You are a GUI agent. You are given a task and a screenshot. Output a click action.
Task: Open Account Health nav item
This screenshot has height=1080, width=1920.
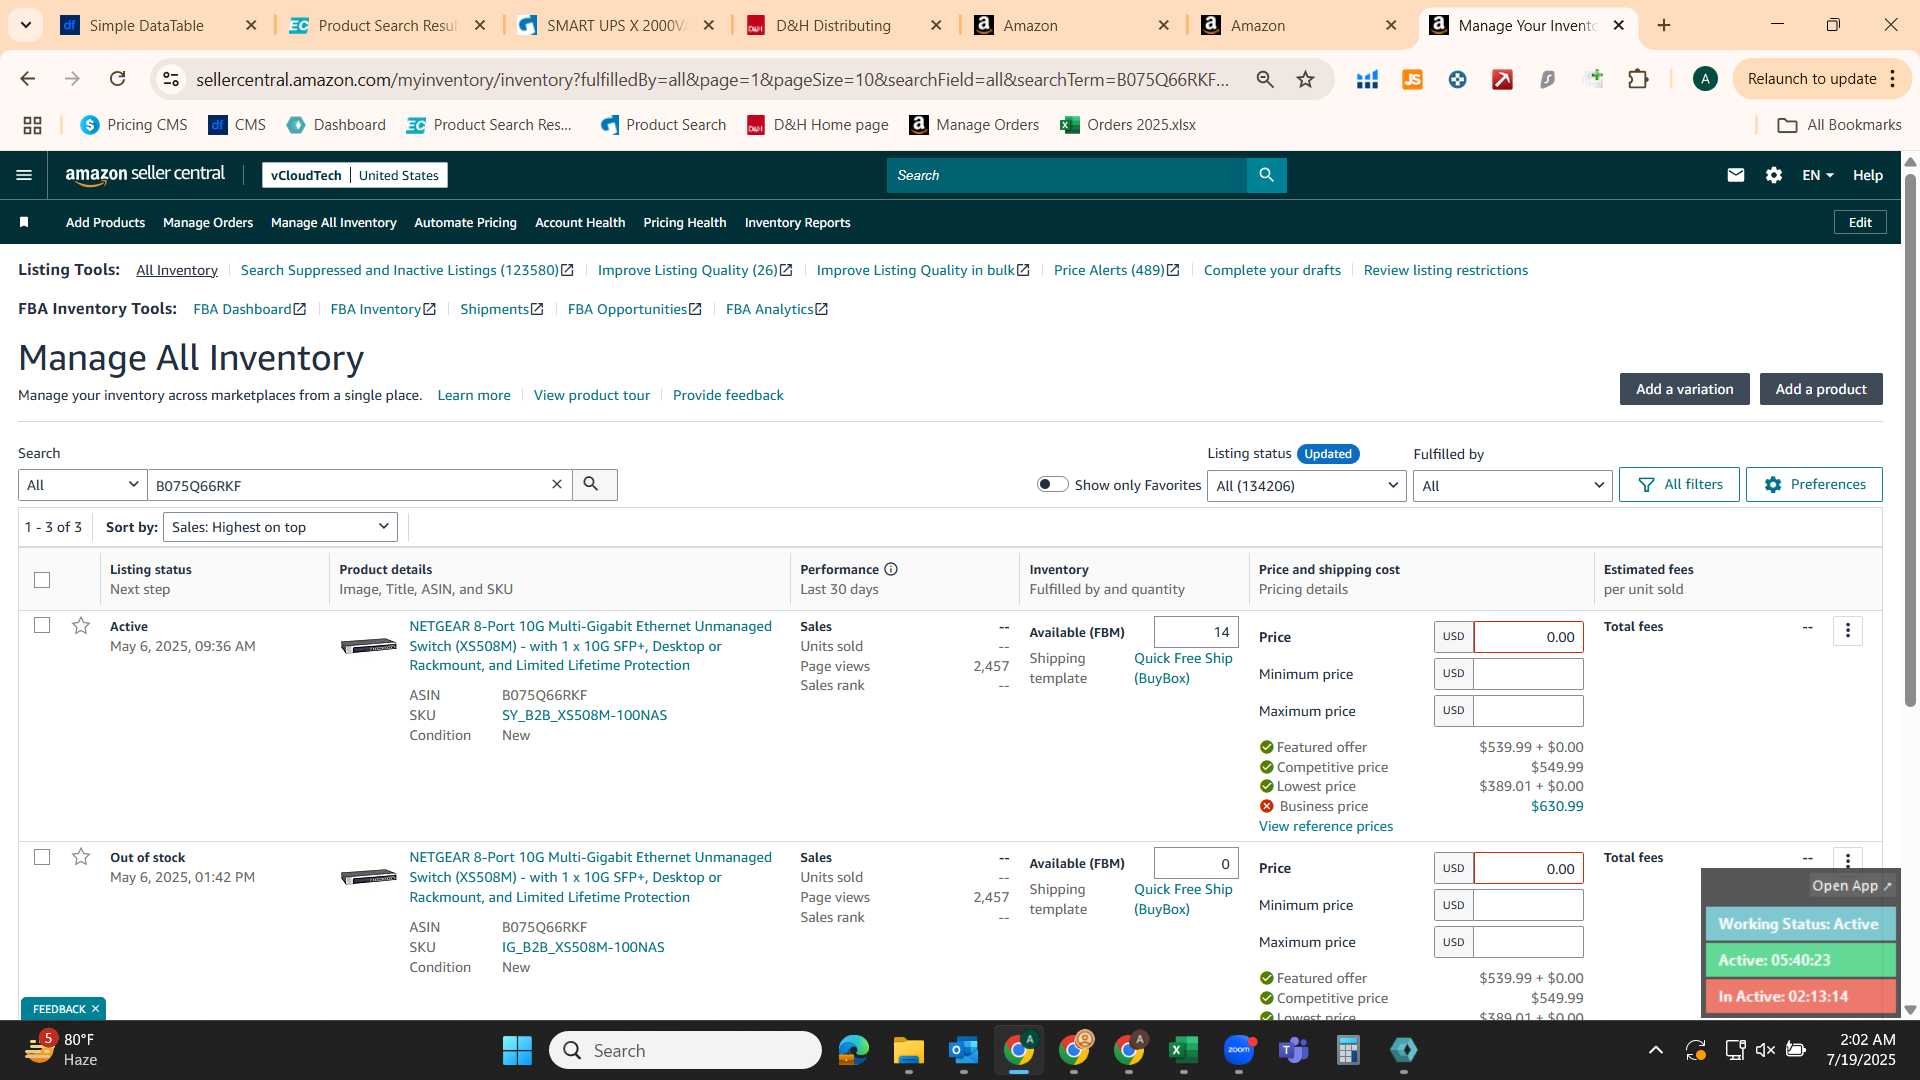point(580,222)
